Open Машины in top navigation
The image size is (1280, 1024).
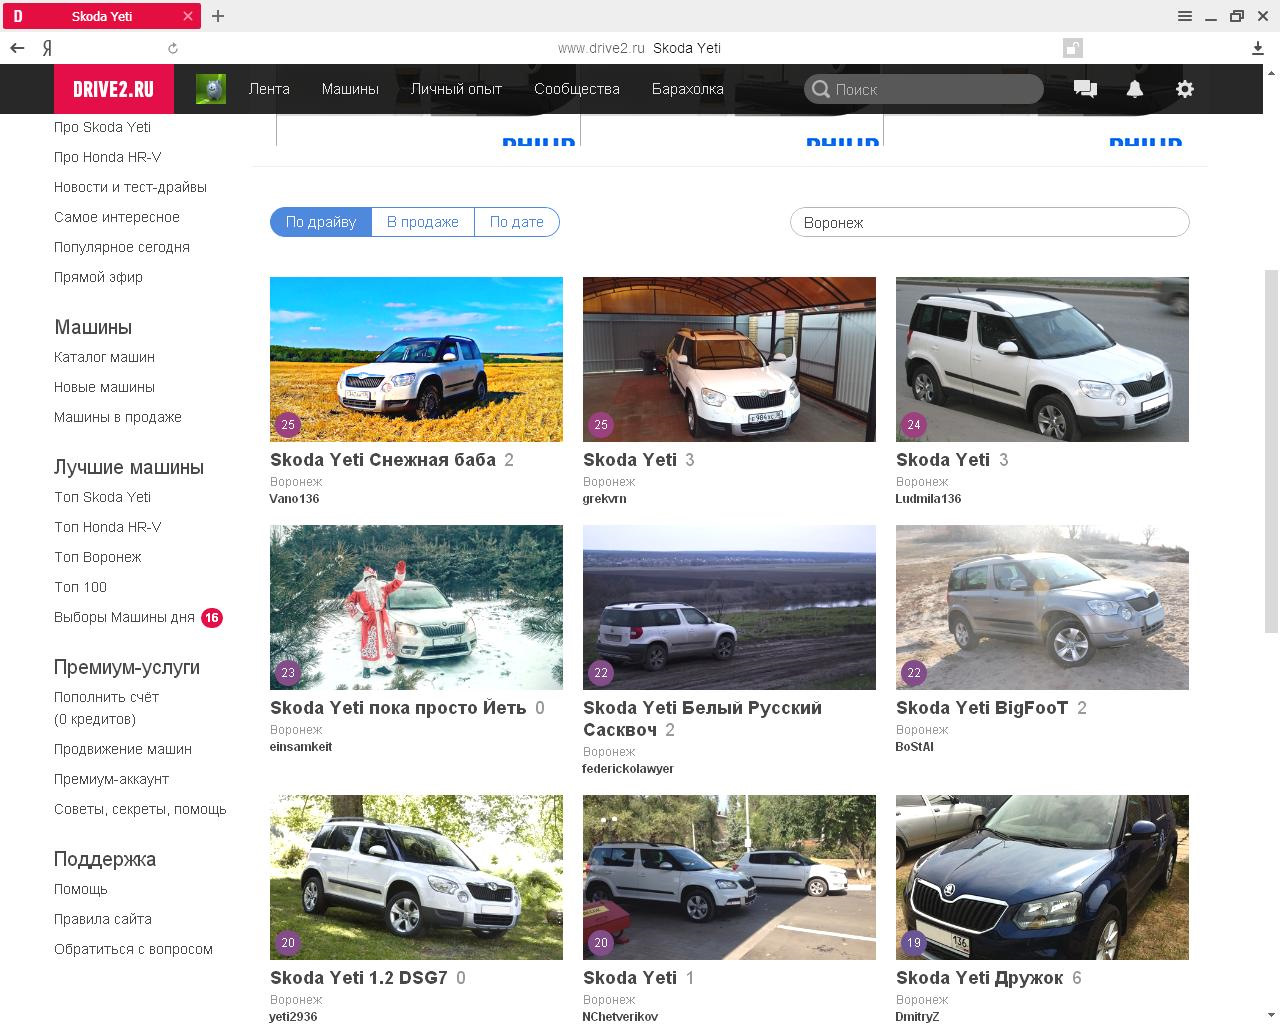350,89
